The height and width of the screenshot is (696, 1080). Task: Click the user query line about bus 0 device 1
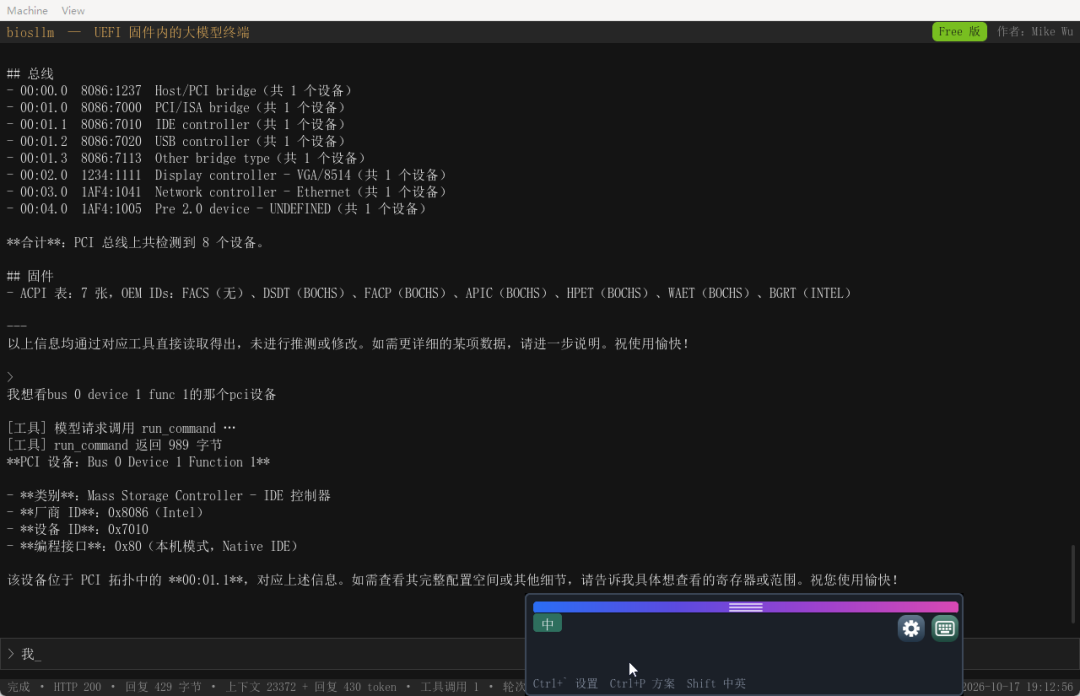tap(142, 395)
